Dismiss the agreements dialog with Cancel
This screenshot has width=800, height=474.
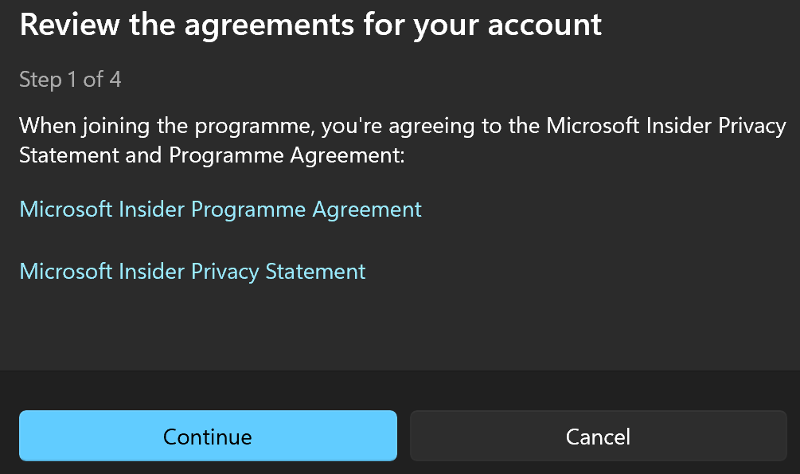(598, 436)
